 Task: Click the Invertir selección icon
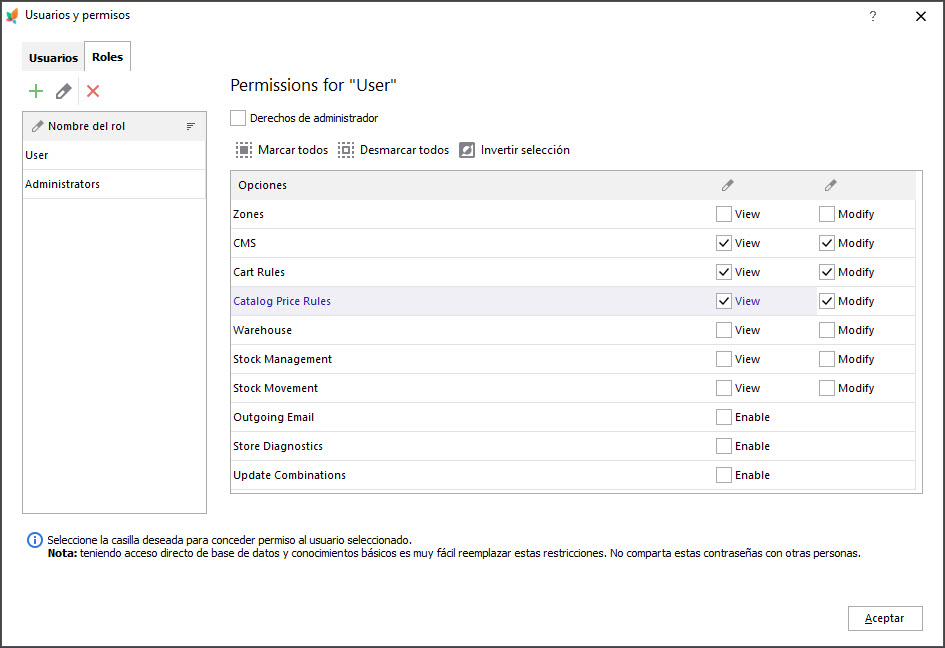coord(467,150)
